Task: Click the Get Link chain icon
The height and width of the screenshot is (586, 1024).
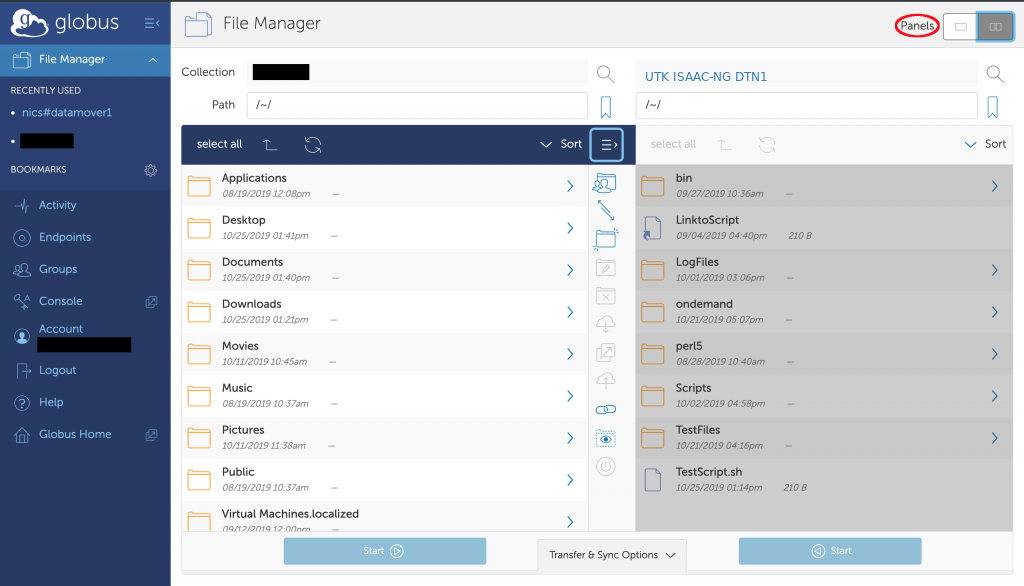Action: click(605, 410)
